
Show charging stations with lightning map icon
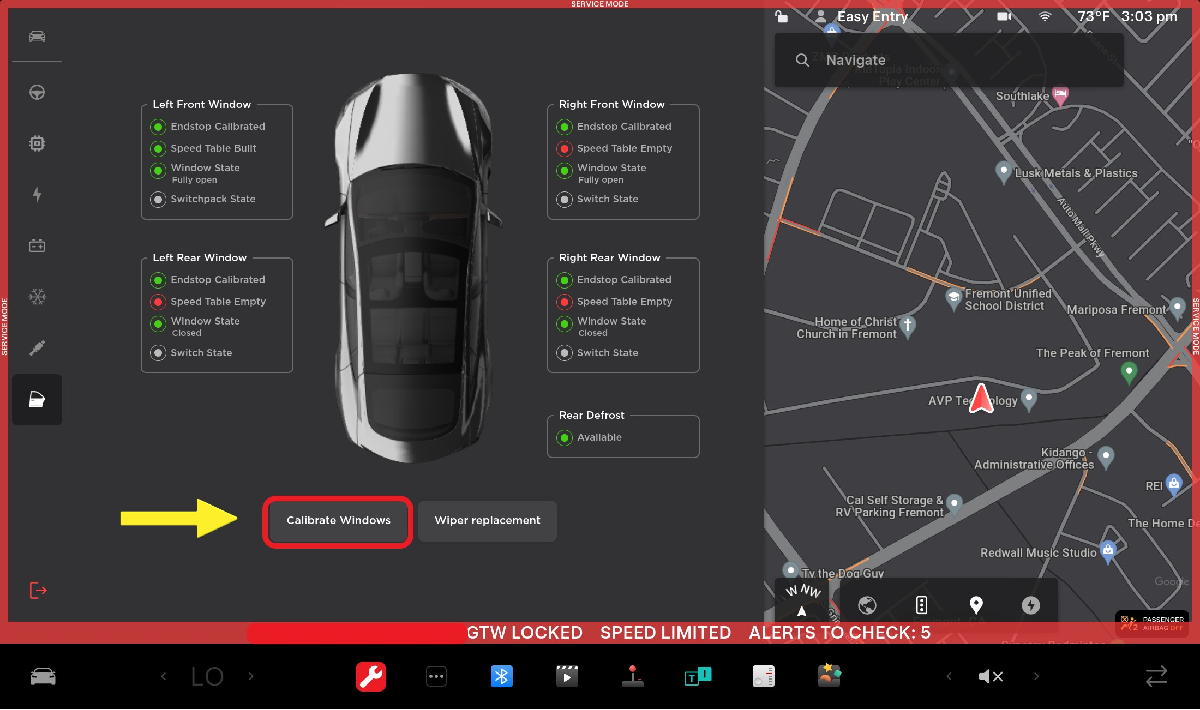(x=1030, y=605)
